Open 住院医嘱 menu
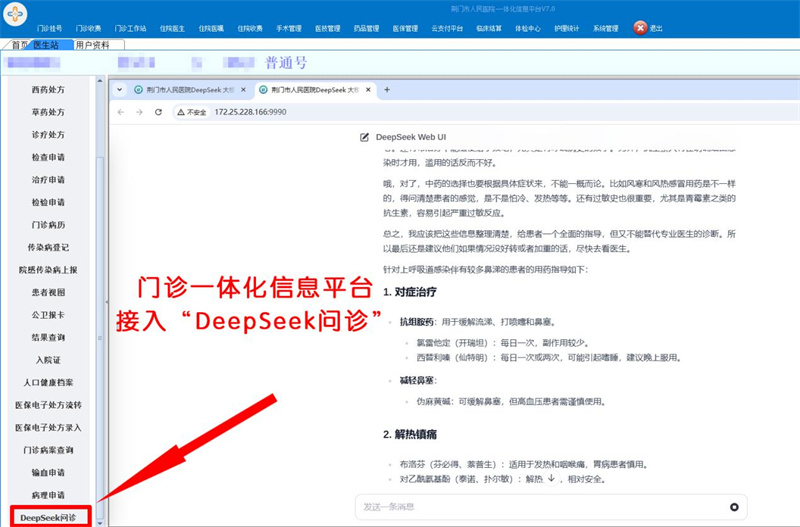800x527 pixels. coord(211,29)
